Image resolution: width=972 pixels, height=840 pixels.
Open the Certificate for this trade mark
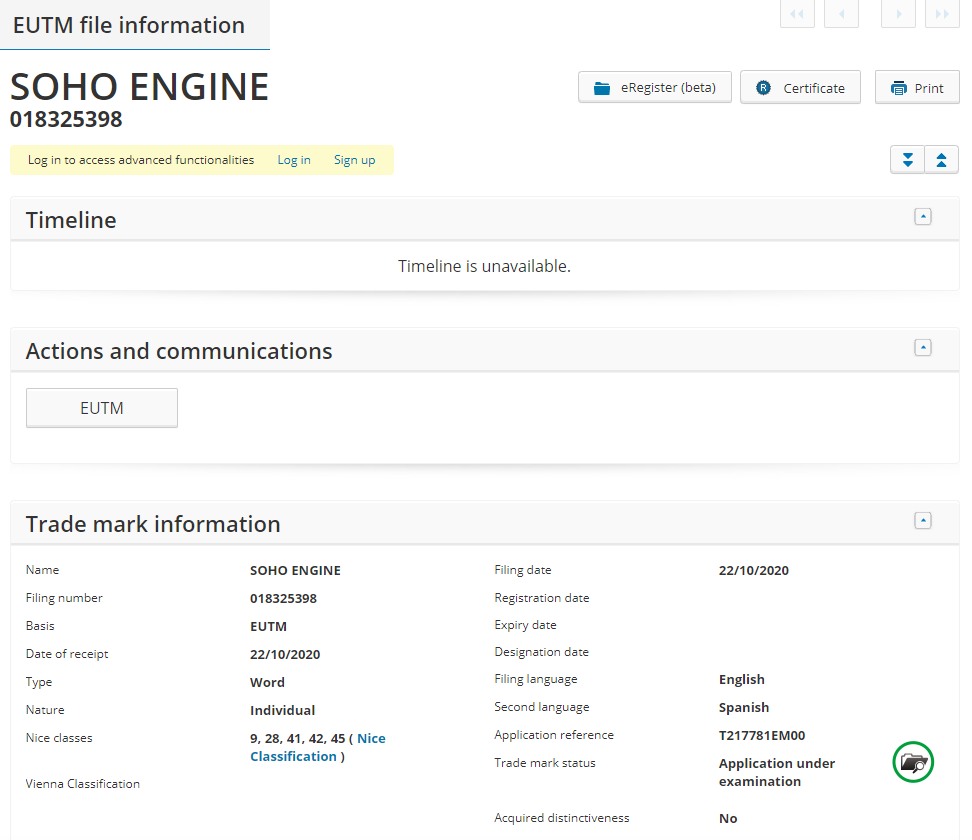[x=800, y=88]
